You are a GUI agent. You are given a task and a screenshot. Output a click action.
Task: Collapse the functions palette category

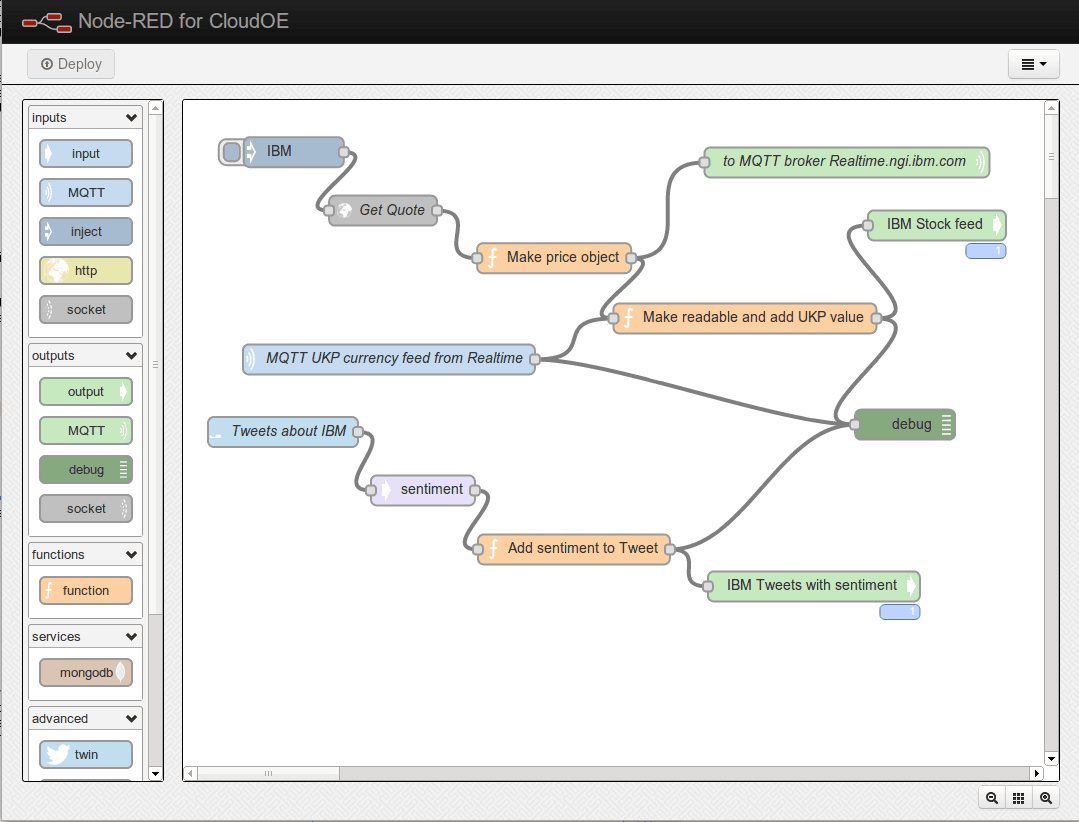[x=131, y=555]
